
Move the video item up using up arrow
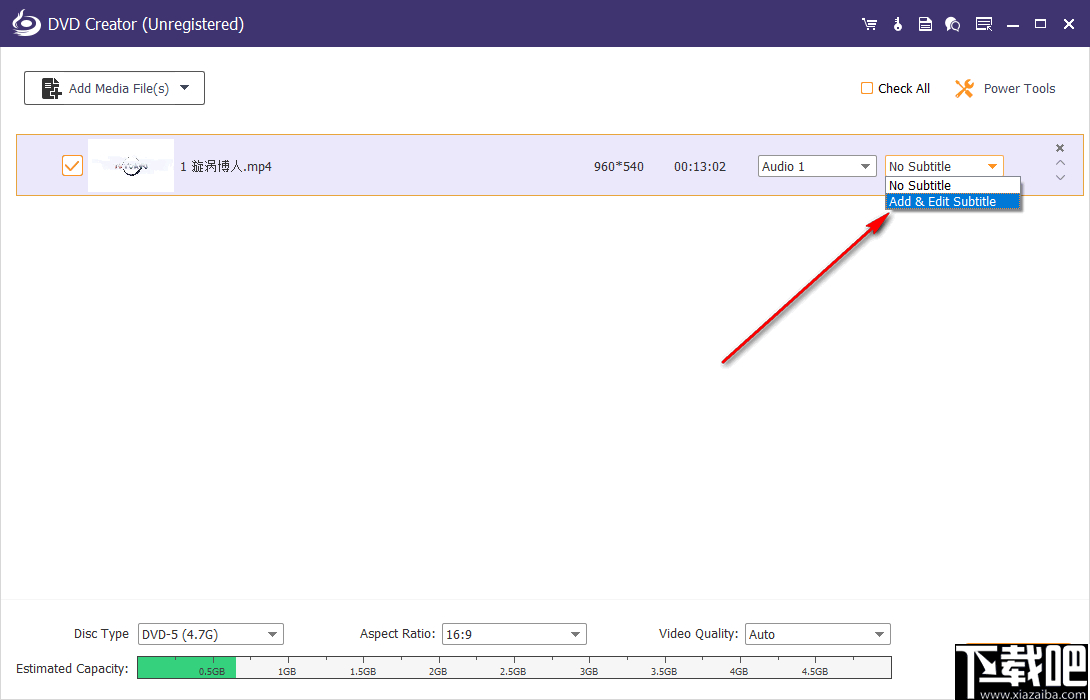point(1059,161)
